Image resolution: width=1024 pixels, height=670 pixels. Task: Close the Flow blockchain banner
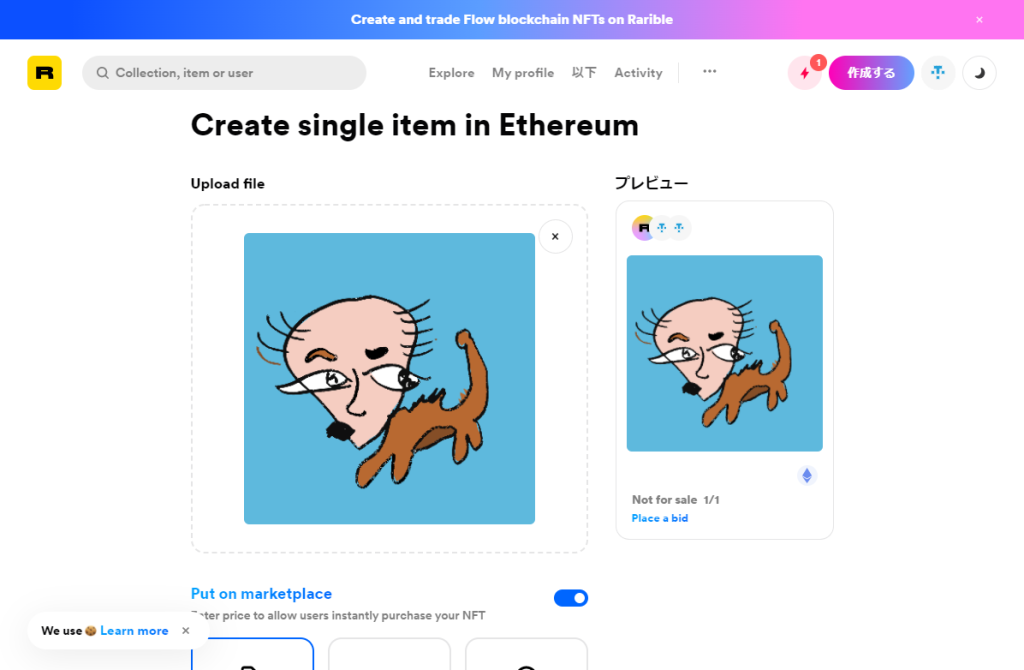click(x=979, y=20)
